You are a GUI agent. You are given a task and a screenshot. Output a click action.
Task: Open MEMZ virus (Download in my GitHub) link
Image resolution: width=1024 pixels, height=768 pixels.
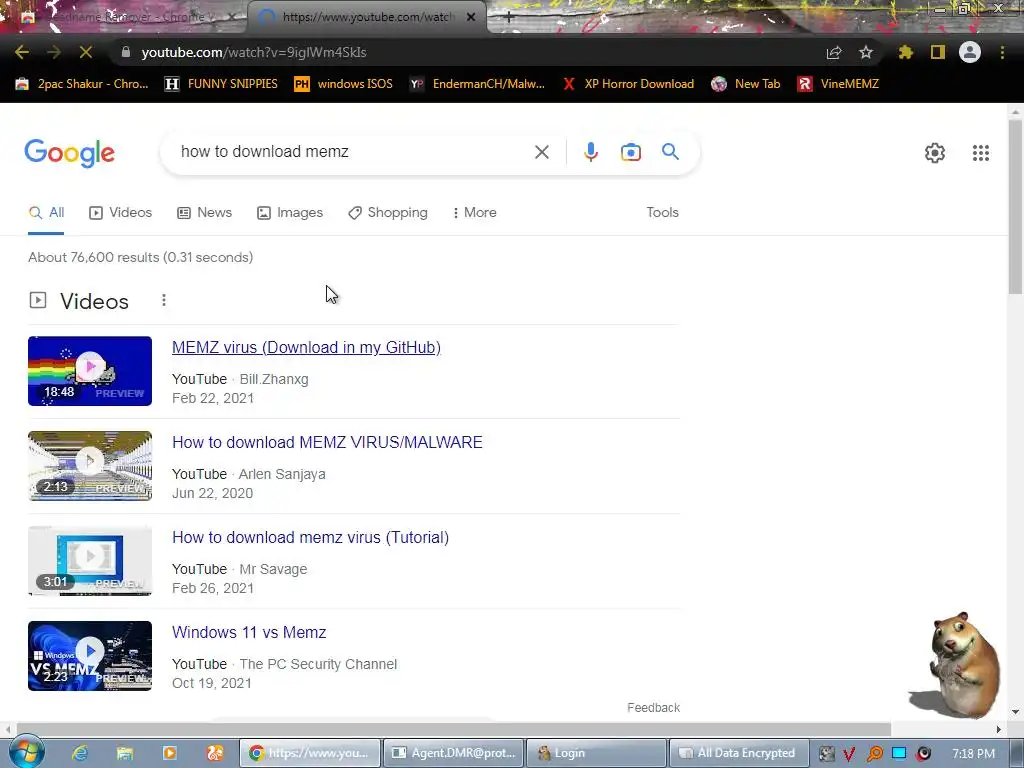[x=306, y=347]
